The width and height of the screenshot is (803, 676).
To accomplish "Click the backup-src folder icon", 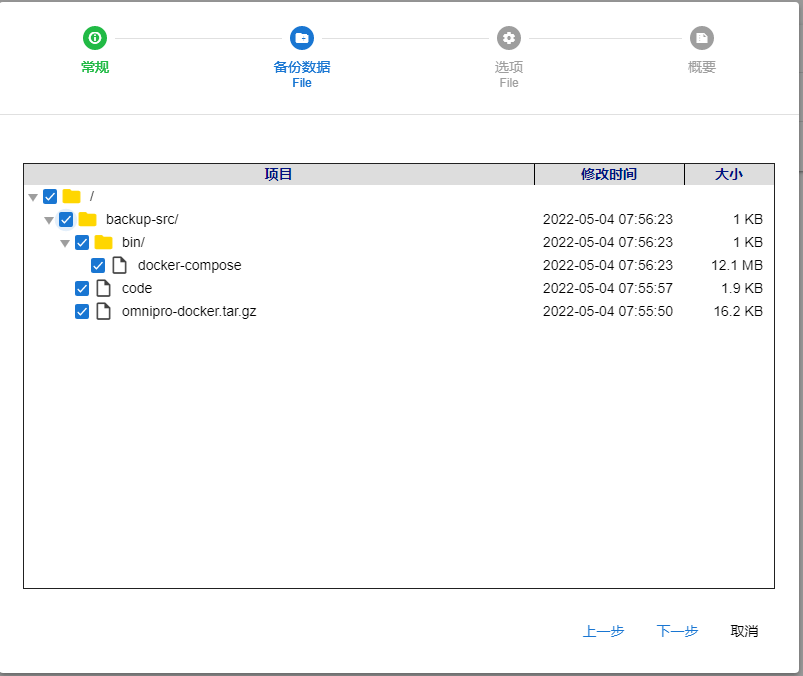I will tap(87, 219).
